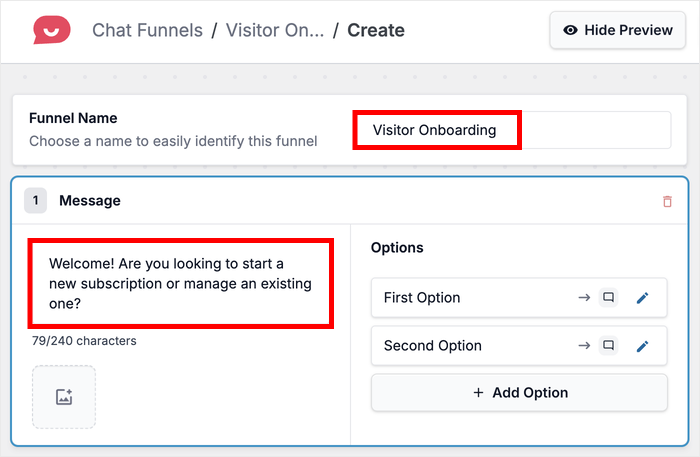Click the Message step header title
The height and width of the screenshot is (457, 700).
pyautogui.click(x=90, y=201)
